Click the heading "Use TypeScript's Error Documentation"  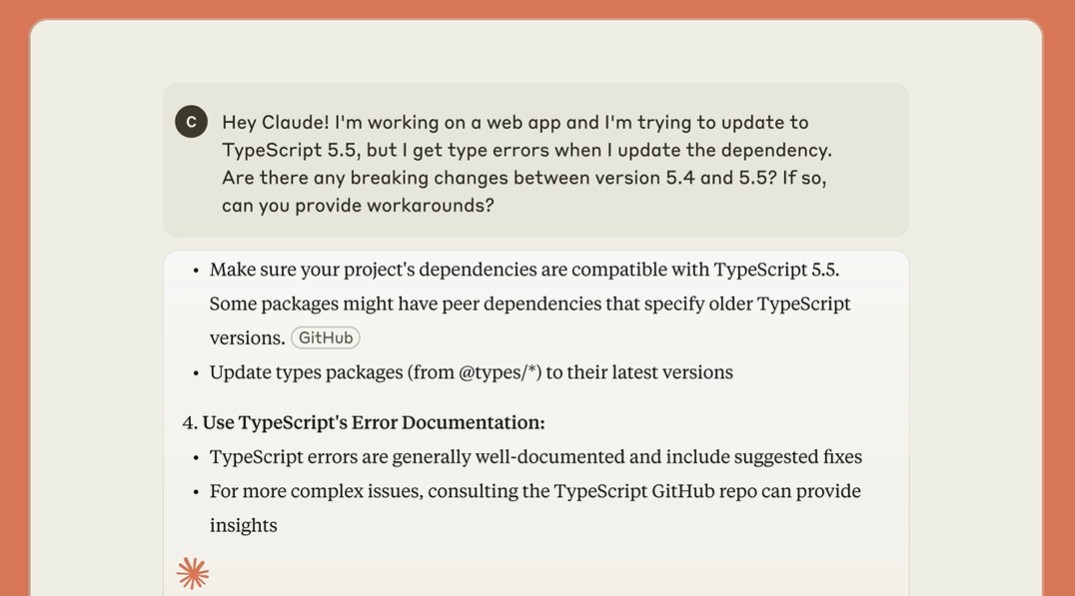click(x=373, y=423)
